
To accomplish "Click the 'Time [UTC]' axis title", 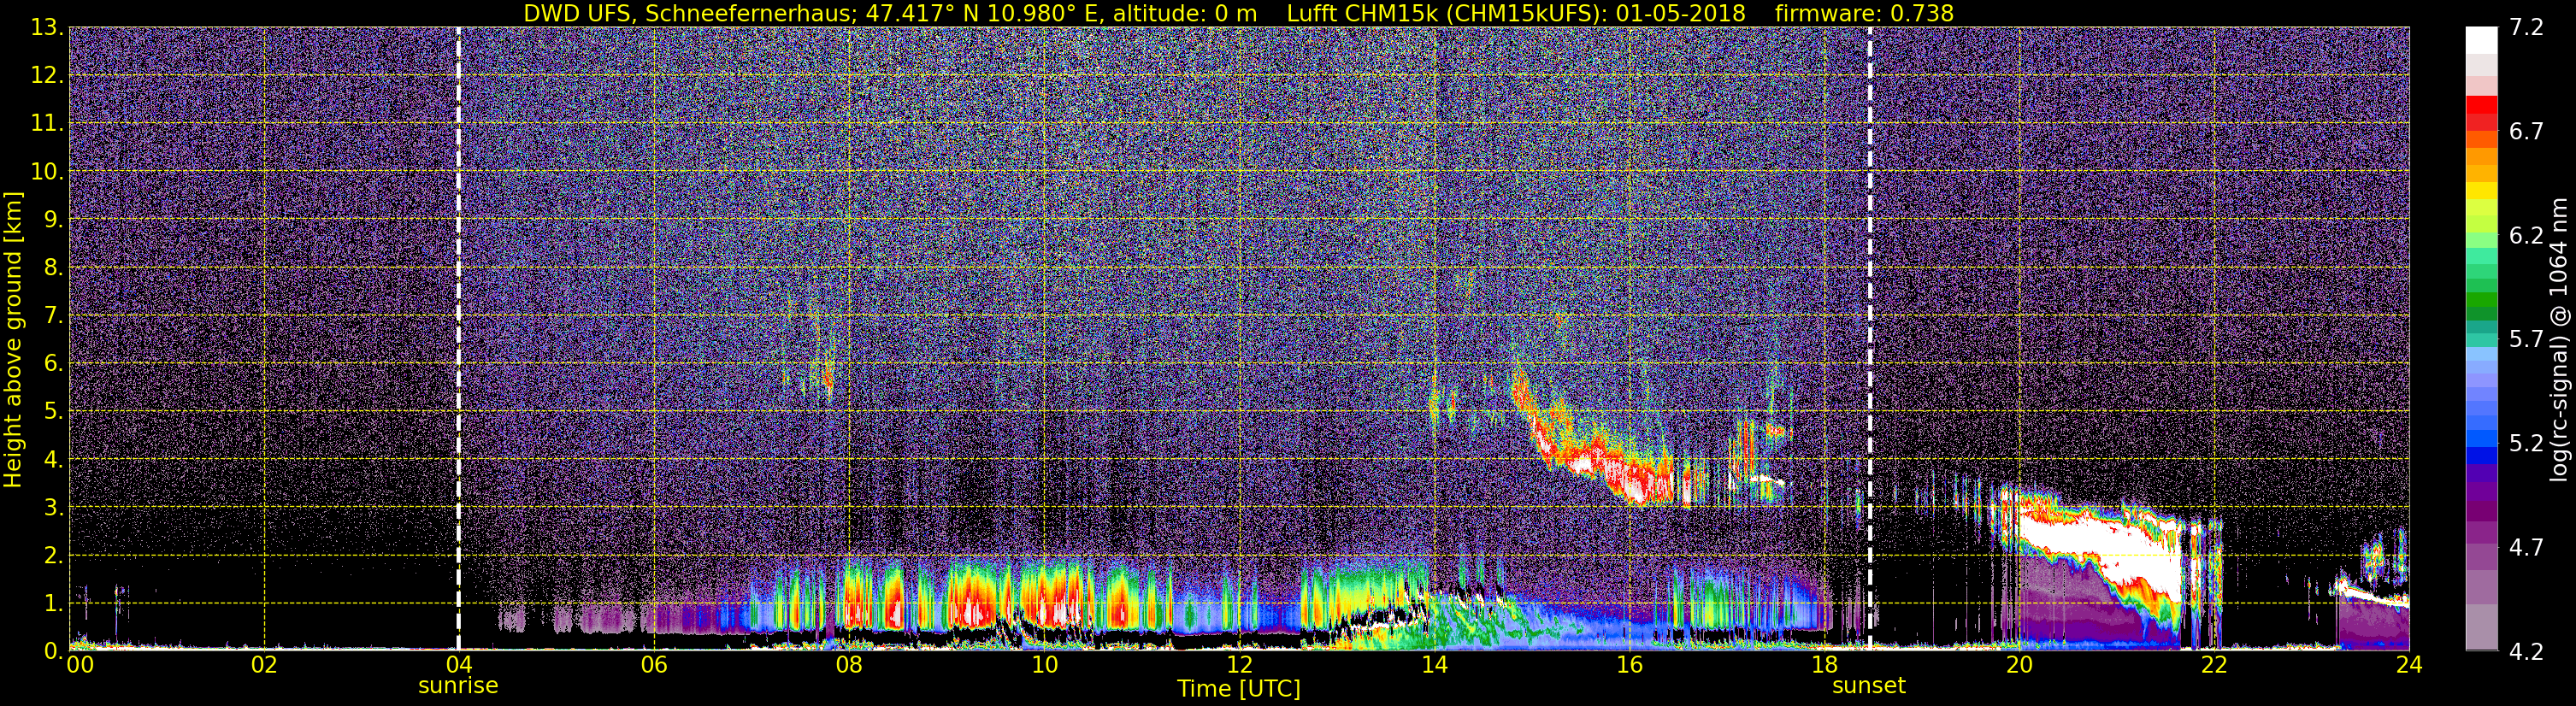I will [x=1239, y=689].
